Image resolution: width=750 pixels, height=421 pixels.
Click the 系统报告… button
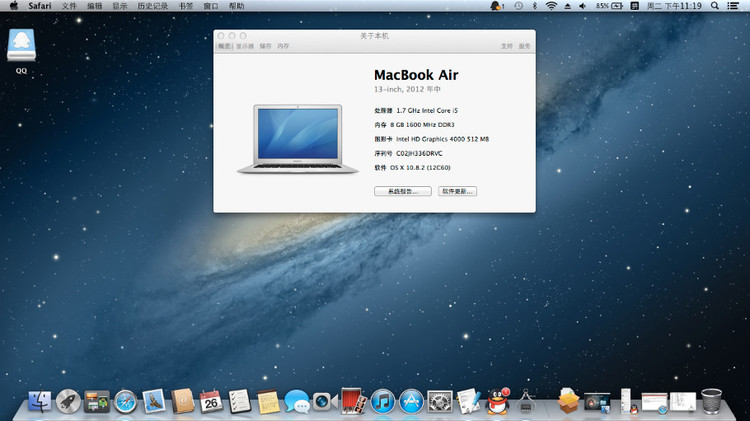pos(403,191)
